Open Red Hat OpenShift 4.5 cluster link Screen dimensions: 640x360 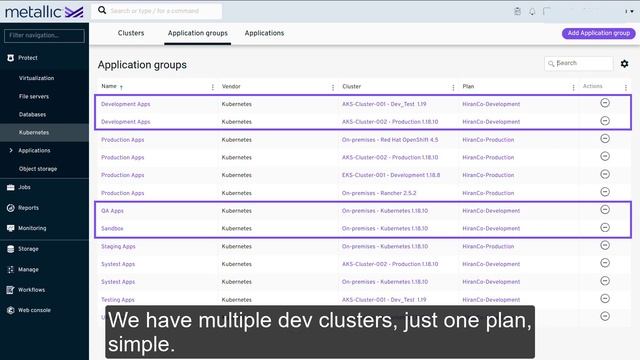point(390,140)
